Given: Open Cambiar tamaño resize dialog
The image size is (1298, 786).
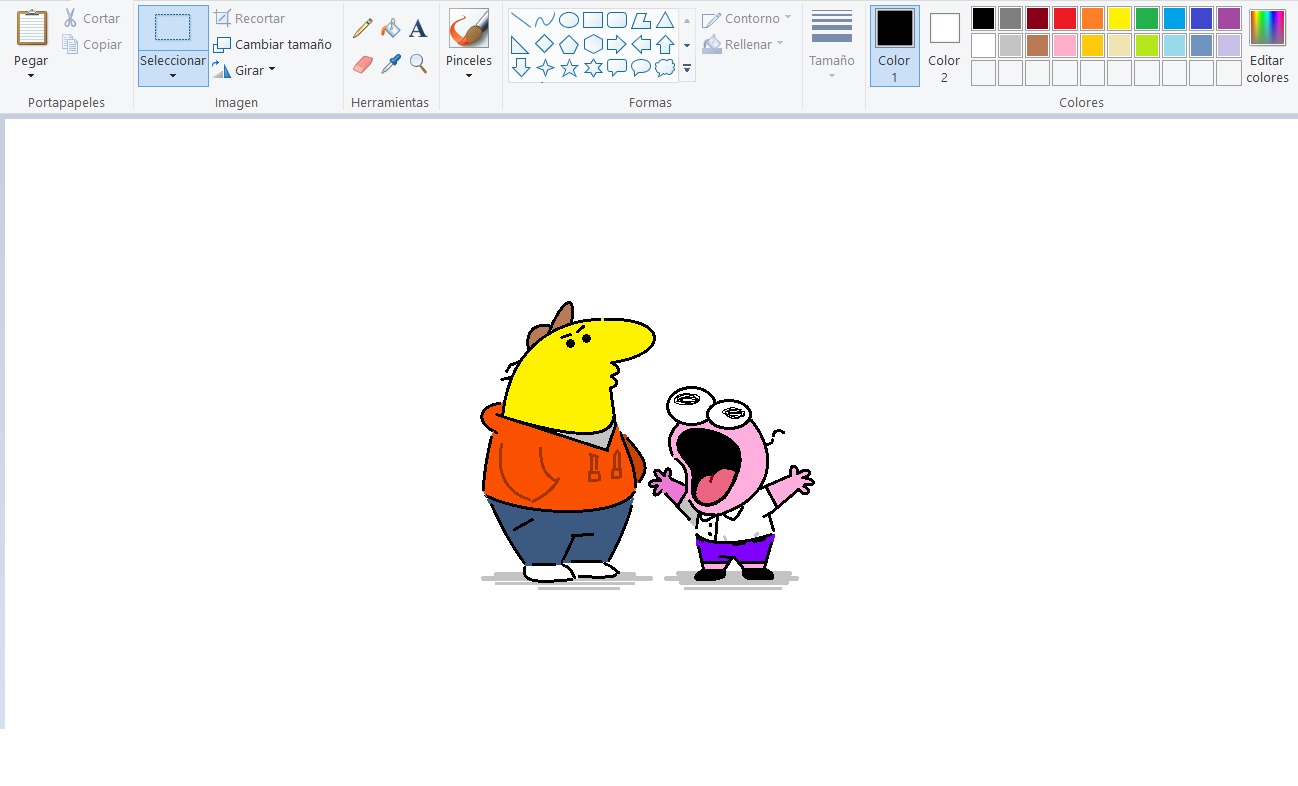Looking at the screenshot, I should click(272, 44).
